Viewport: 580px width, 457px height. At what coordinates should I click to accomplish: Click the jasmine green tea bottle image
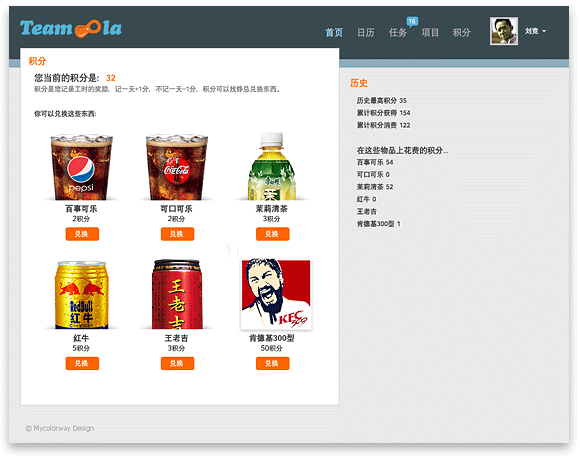[272, 166]
